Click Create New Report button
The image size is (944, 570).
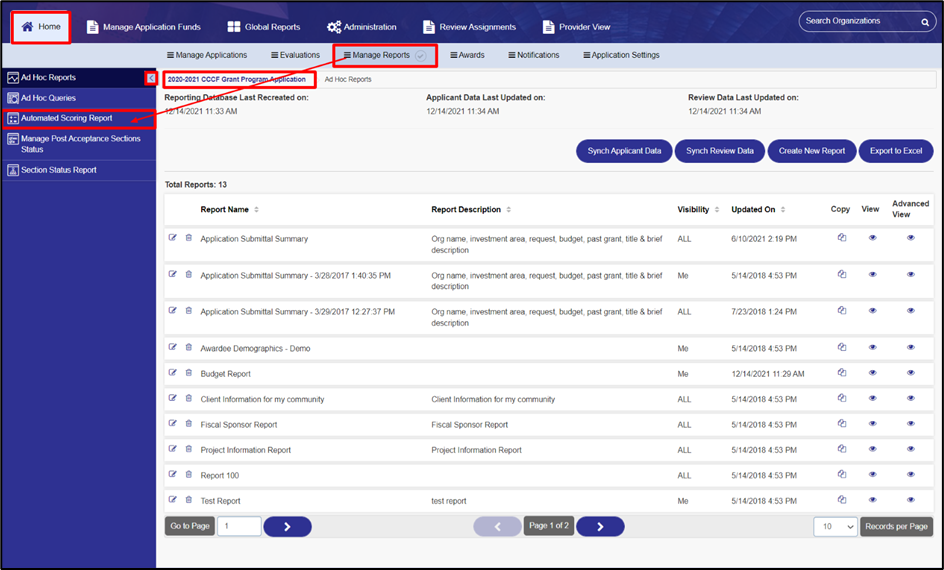click(812, 151)
